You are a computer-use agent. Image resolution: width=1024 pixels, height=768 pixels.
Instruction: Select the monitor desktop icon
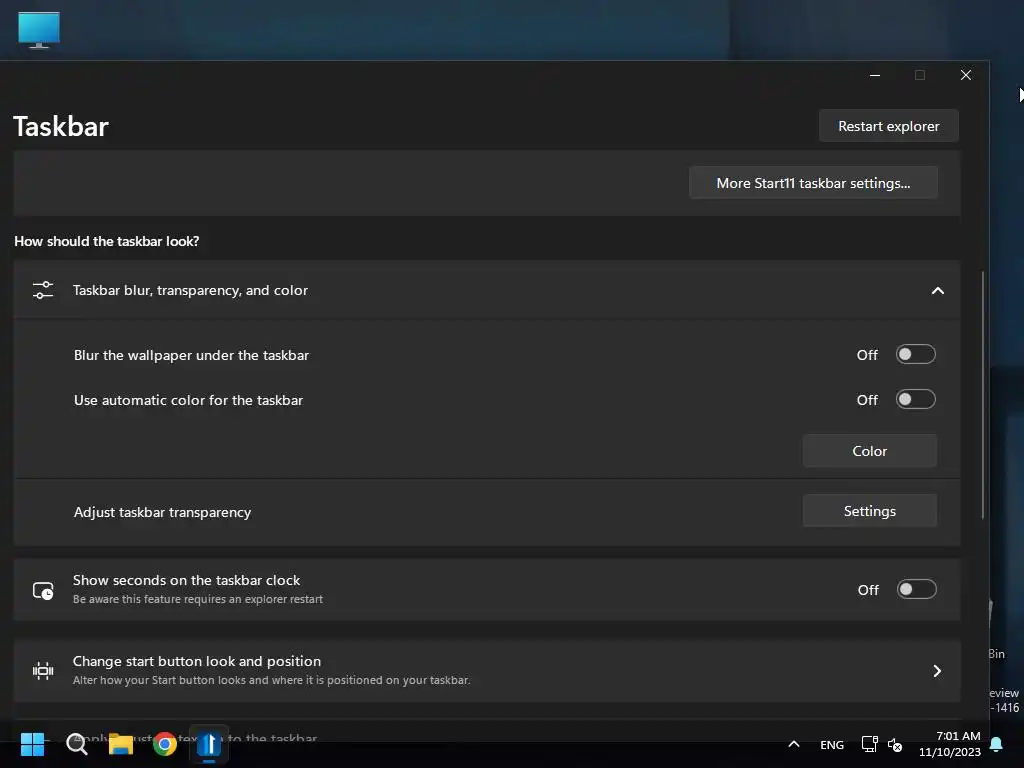39,30
